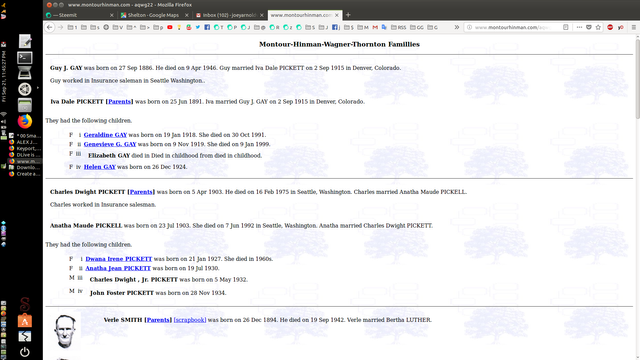Open Parents link for Charles Dwight PICKETT
Viewport: 640px width, 360px height.
point(141,192)
